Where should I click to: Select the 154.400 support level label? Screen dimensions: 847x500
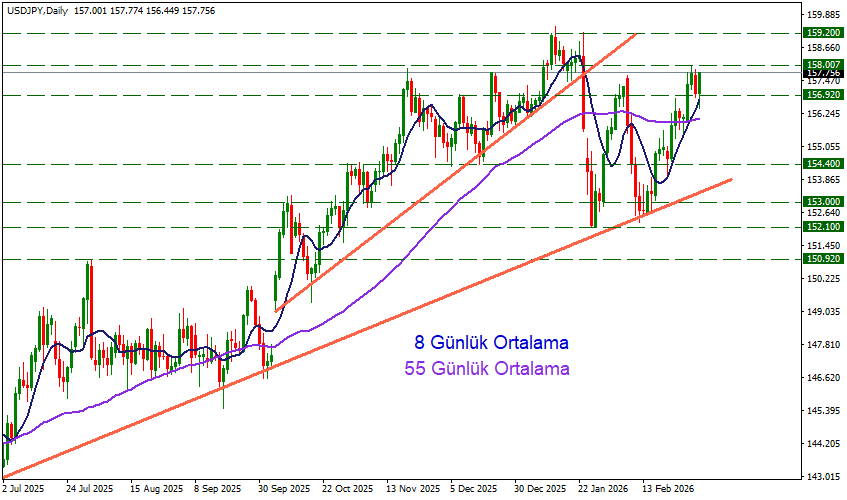pyautogui.click(x=822, y=163)
